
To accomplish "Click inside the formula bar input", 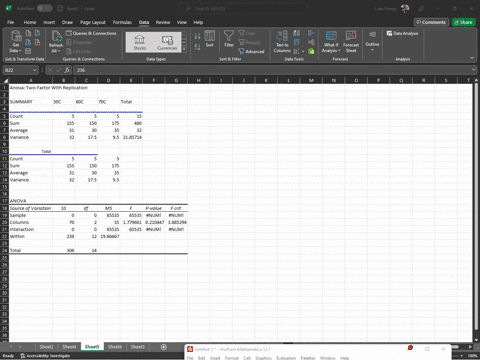I will [x=273, y=70].
